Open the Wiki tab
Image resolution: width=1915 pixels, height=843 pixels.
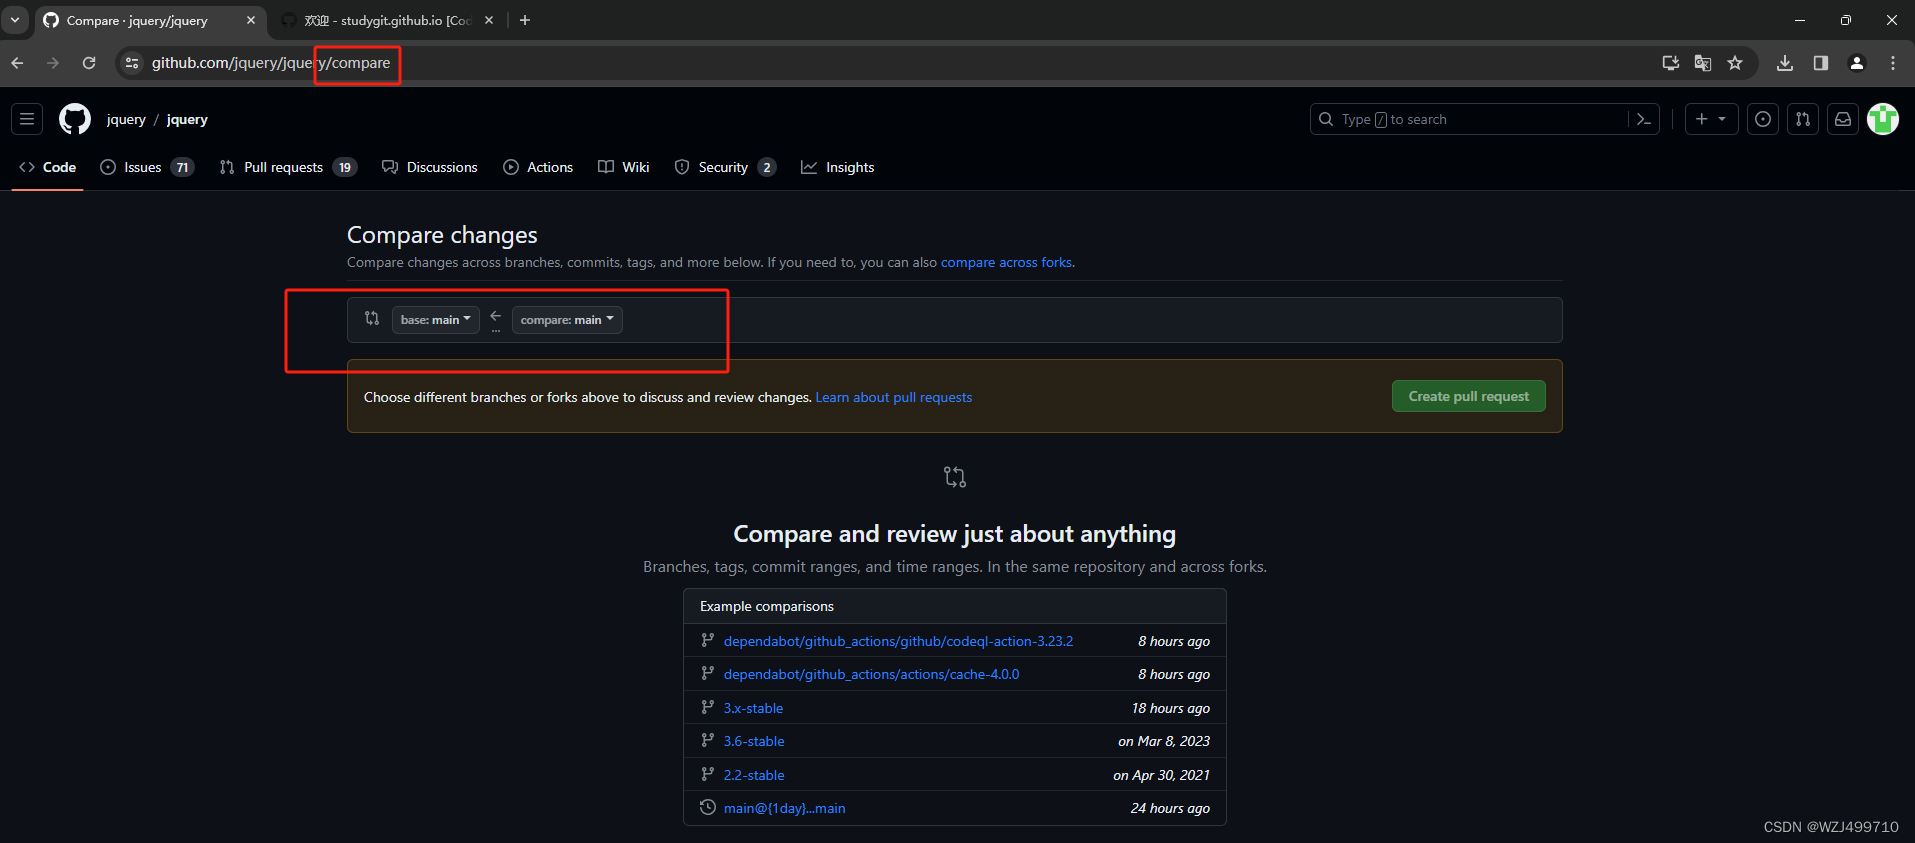624,167
